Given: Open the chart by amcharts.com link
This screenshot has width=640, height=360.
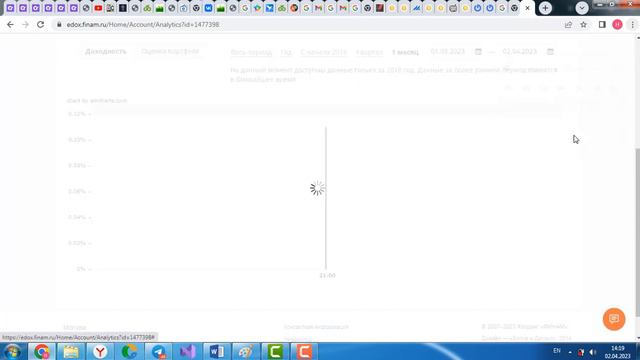Looking at the screenshot, I should (x=97, y=100).
